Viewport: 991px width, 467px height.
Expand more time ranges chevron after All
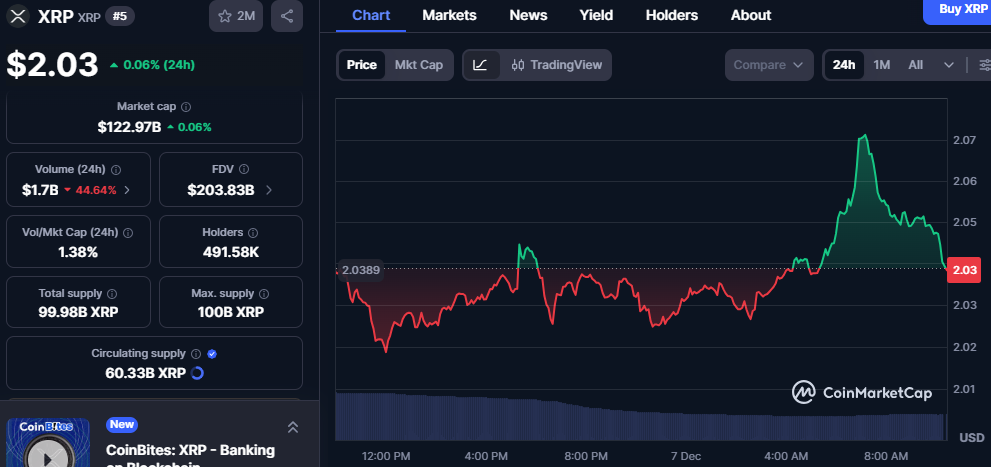pos(948,65)
